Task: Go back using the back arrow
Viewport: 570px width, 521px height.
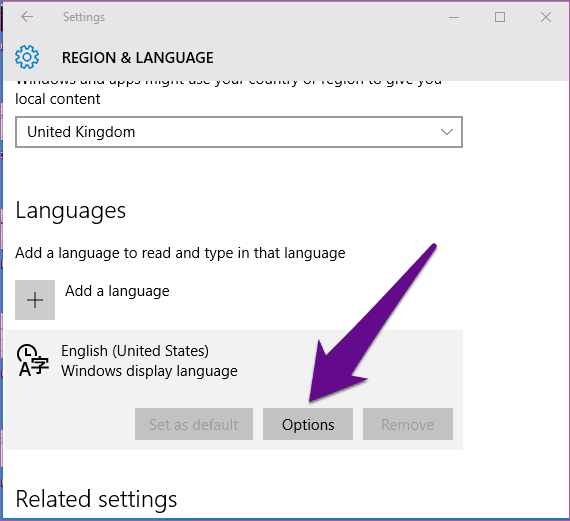Action: [27, 17]
